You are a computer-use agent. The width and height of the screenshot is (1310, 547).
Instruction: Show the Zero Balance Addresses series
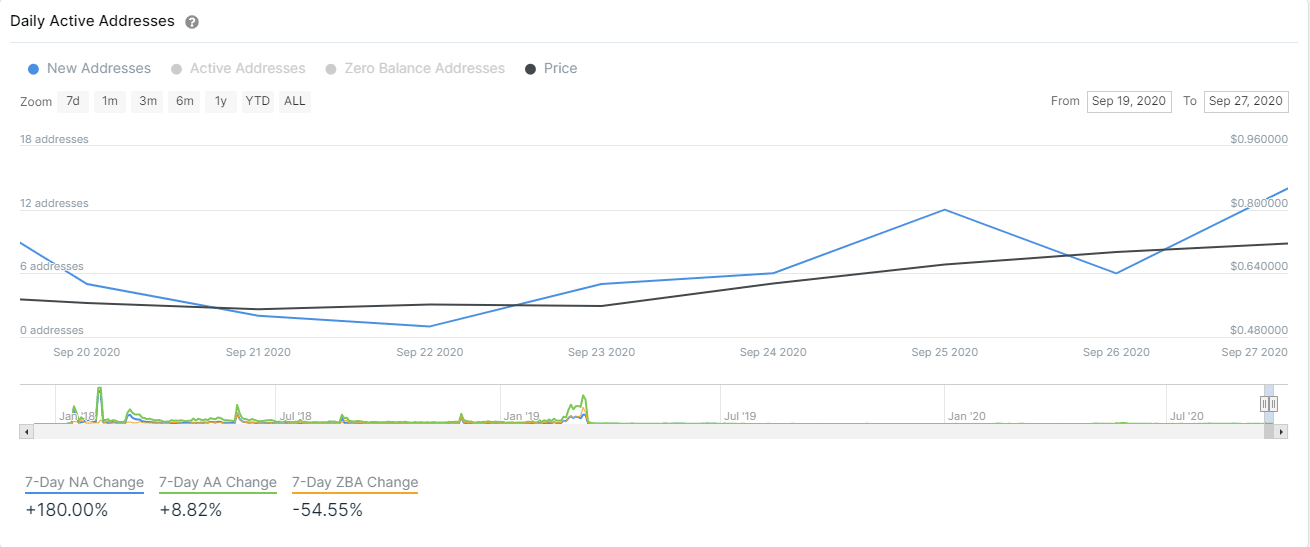[x=415, y=69]
